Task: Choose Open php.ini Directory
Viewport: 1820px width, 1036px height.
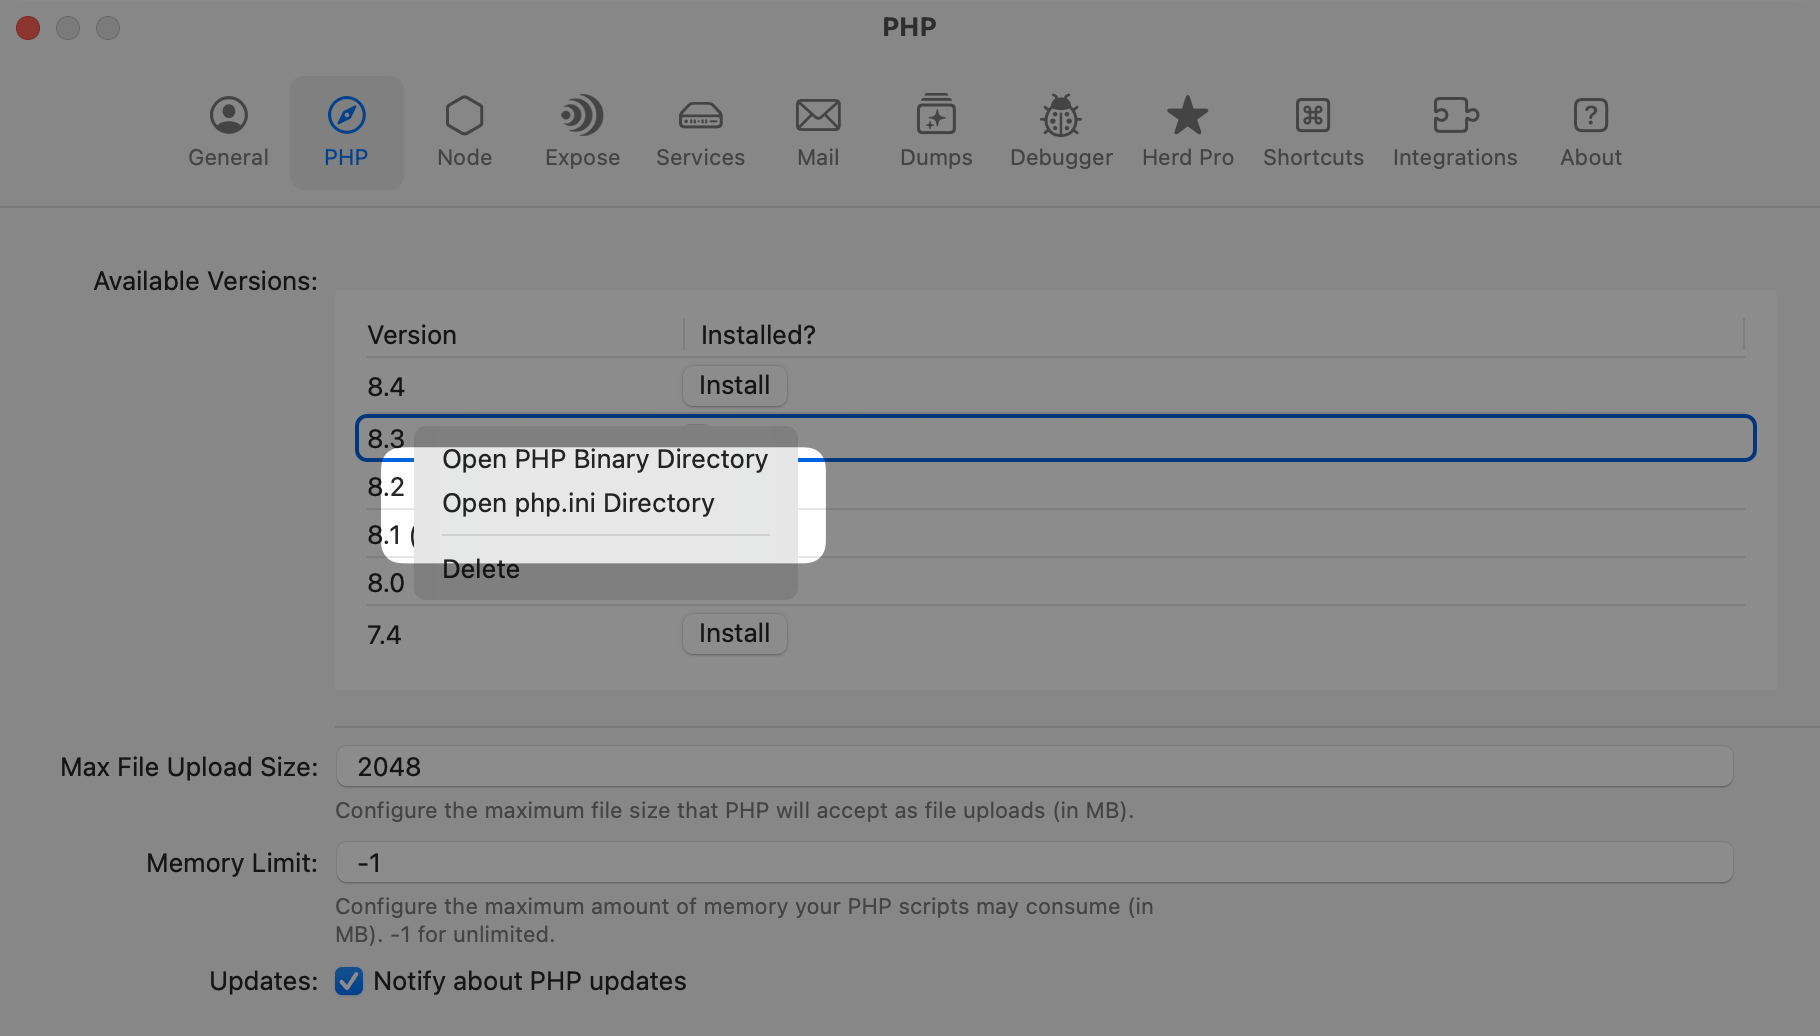Action: coord(578,503)
